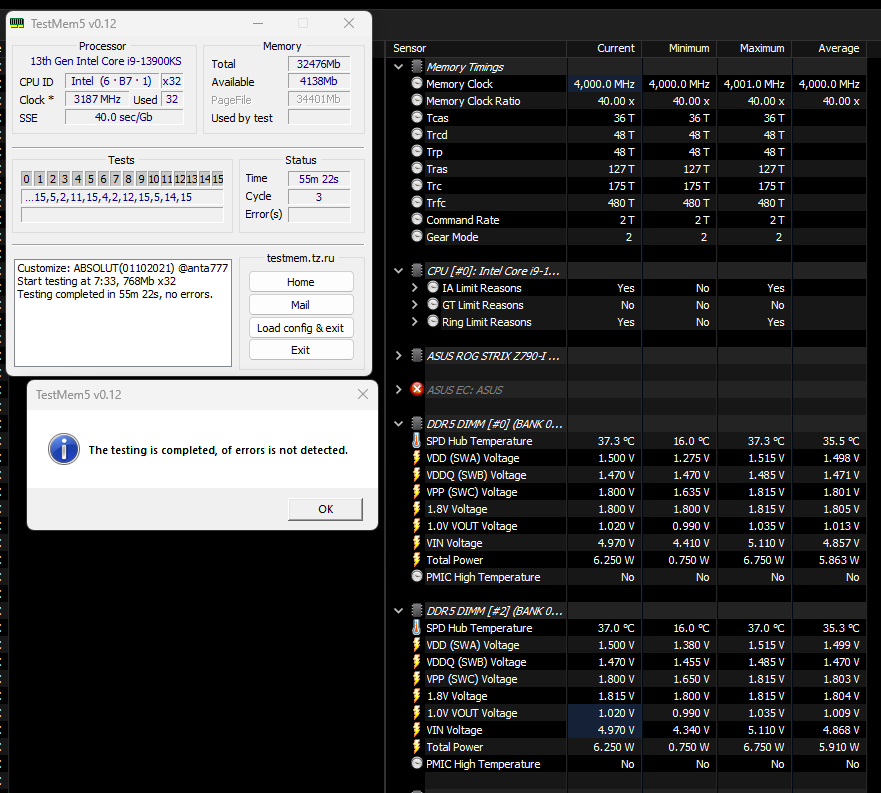Click the CPU [#0] Intel Core chip icon

(x=416, y=270)
